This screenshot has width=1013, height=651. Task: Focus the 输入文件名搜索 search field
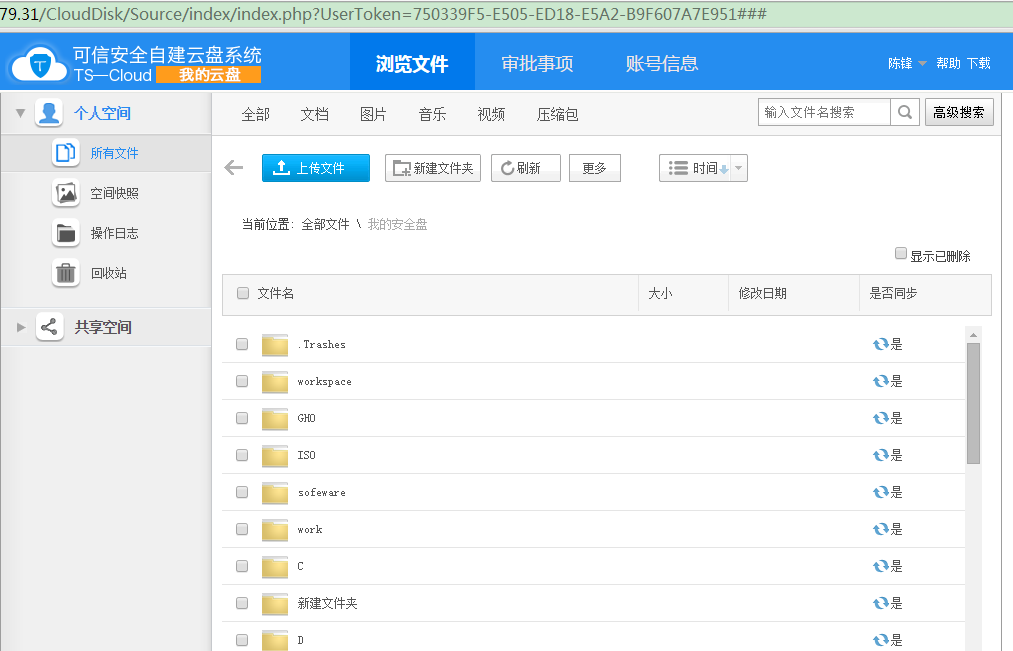click(x=824, y=112)
